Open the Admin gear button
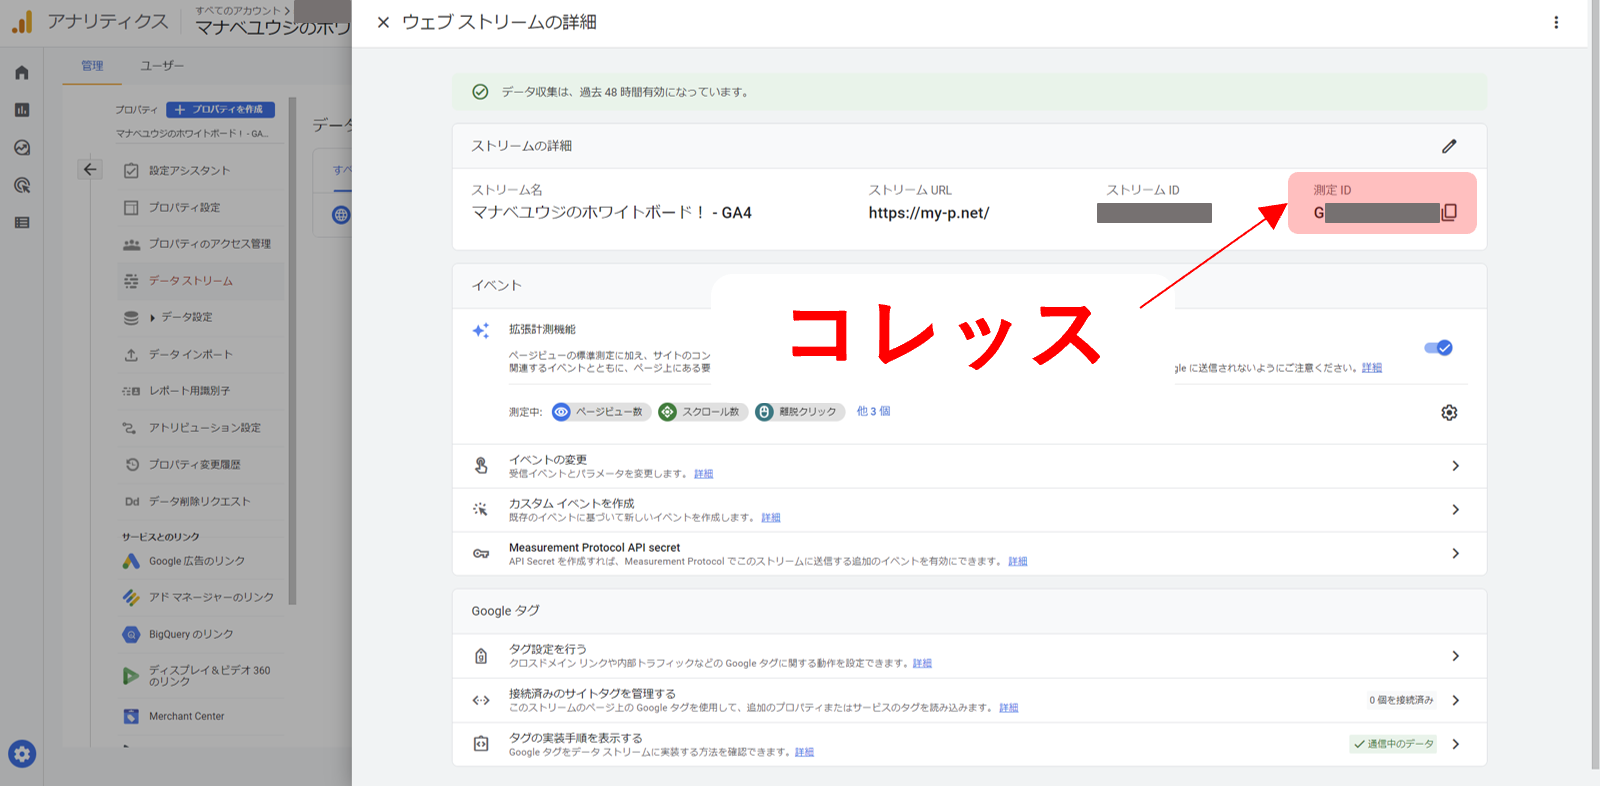 [x=22, y=754]
